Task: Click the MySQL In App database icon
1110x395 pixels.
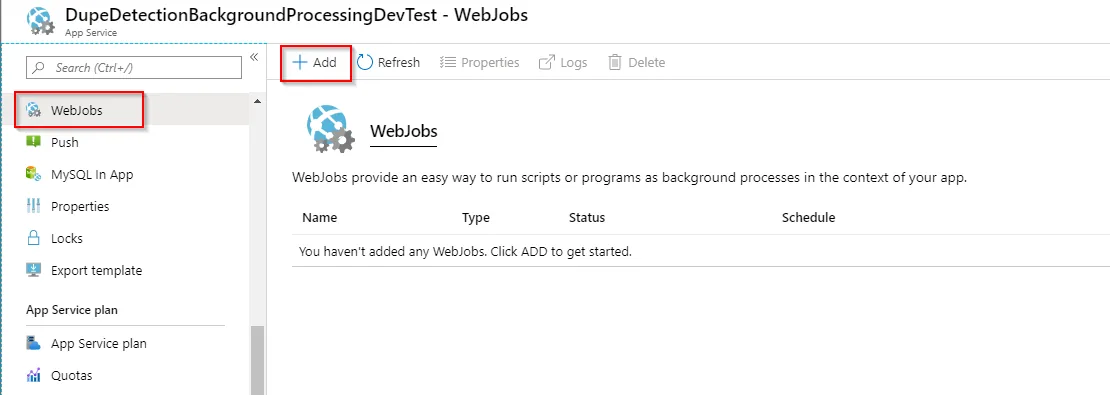Action: coord(33,174)
